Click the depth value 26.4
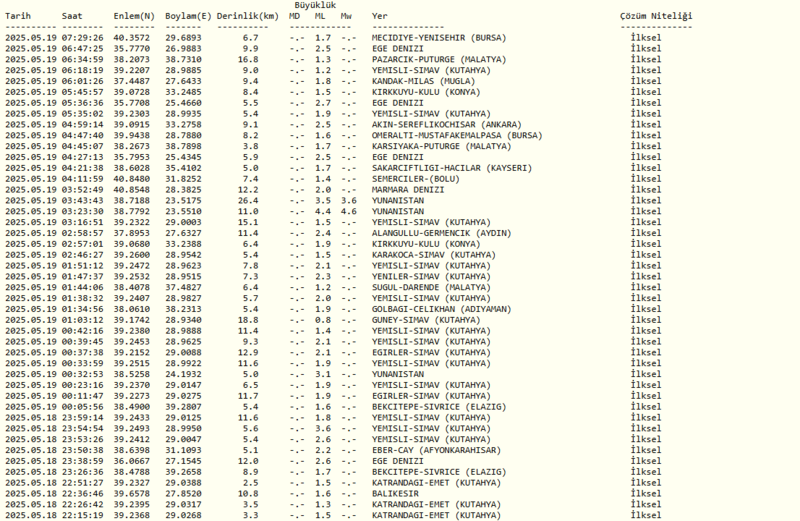The width and height of the screenshot is (800, 521). pyautogui.click(x=247, y=201)
